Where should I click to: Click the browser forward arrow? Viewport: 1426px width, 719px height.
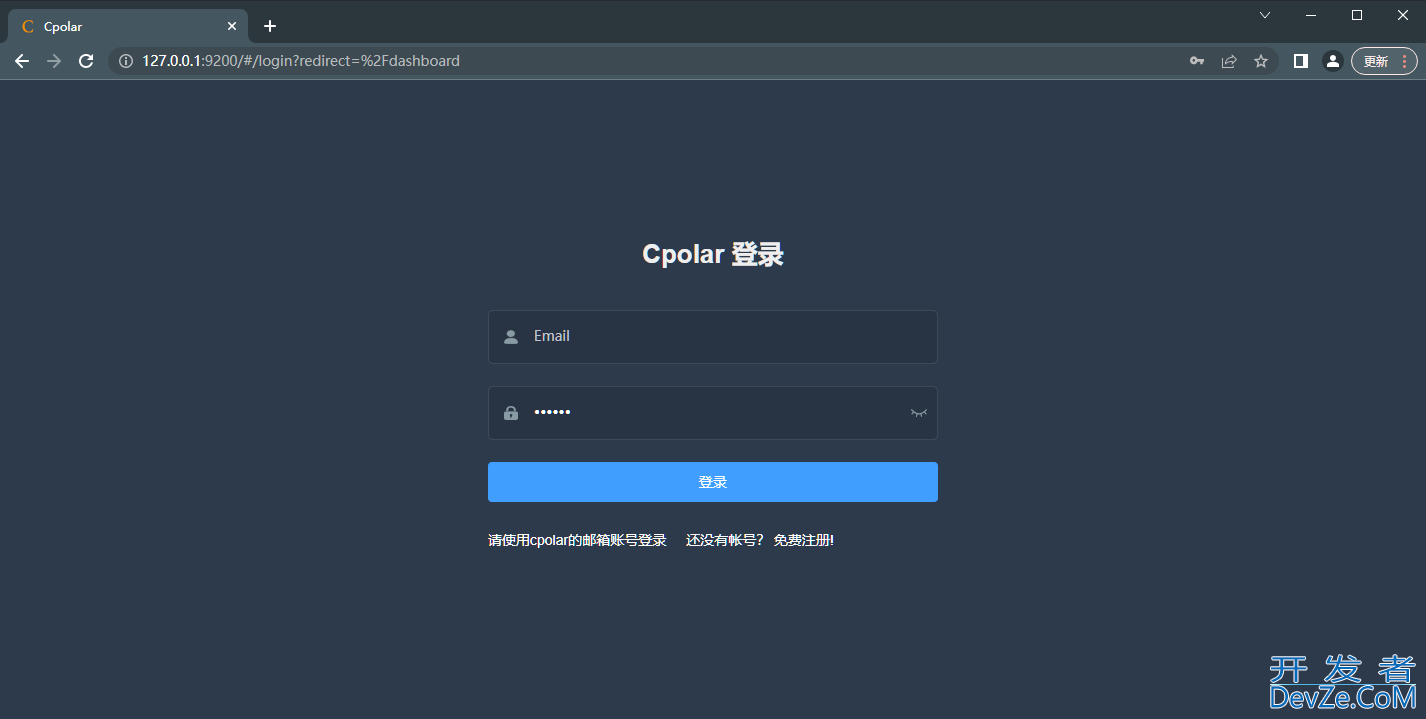pos(54,61)
